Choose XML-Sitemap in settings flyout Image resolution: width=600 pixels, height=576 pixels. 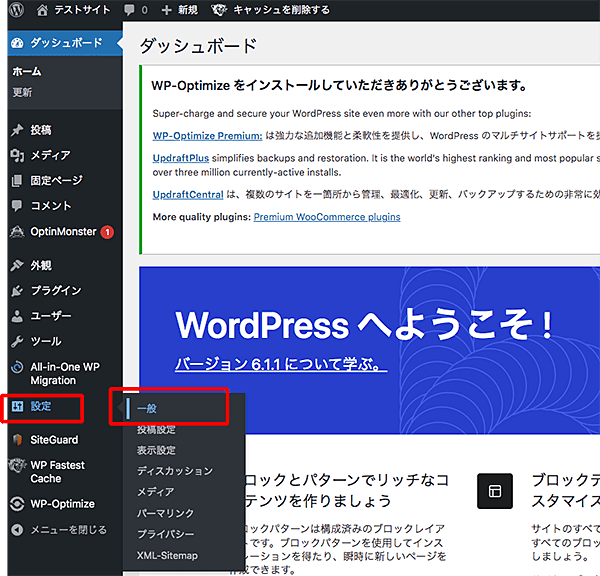pyautogui.click(x=167, y=555)
